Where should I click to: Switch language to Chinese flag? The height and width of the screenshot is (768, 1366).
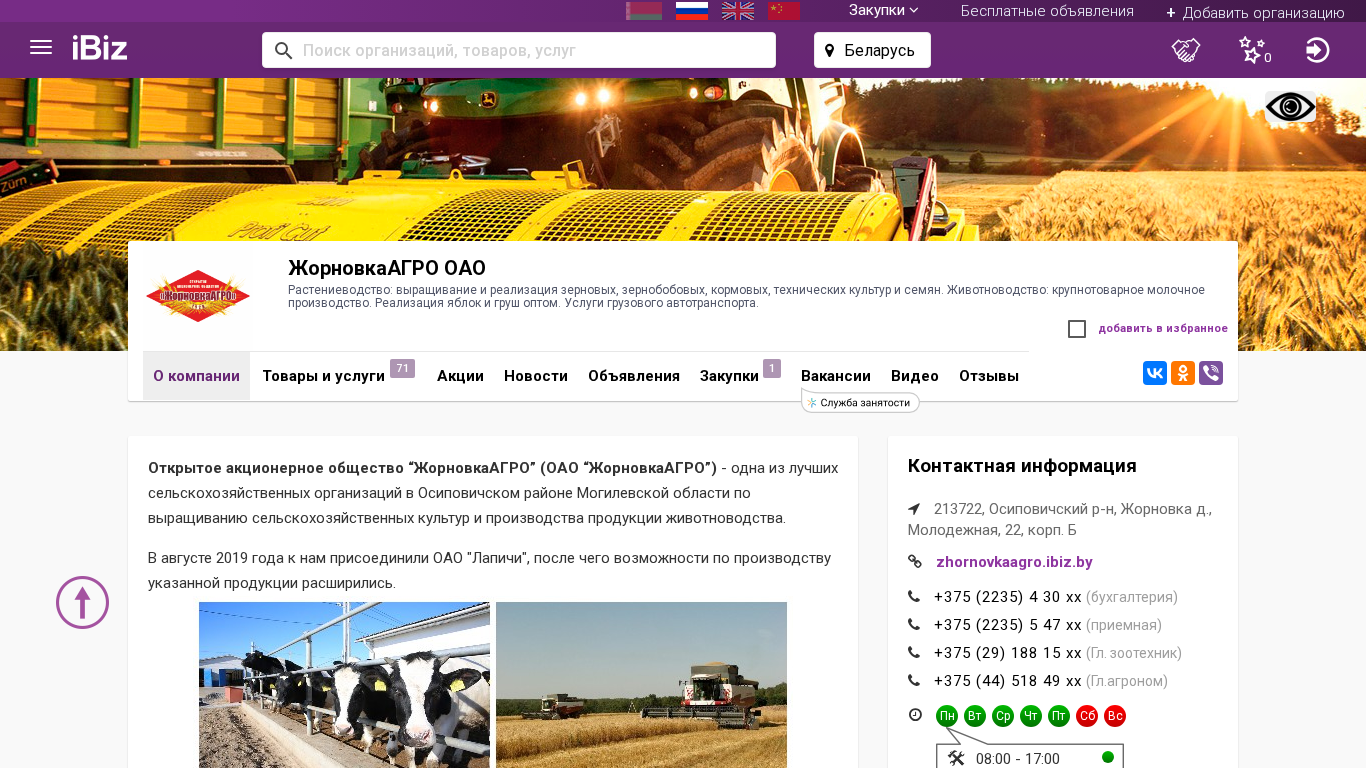click(784, 11)
